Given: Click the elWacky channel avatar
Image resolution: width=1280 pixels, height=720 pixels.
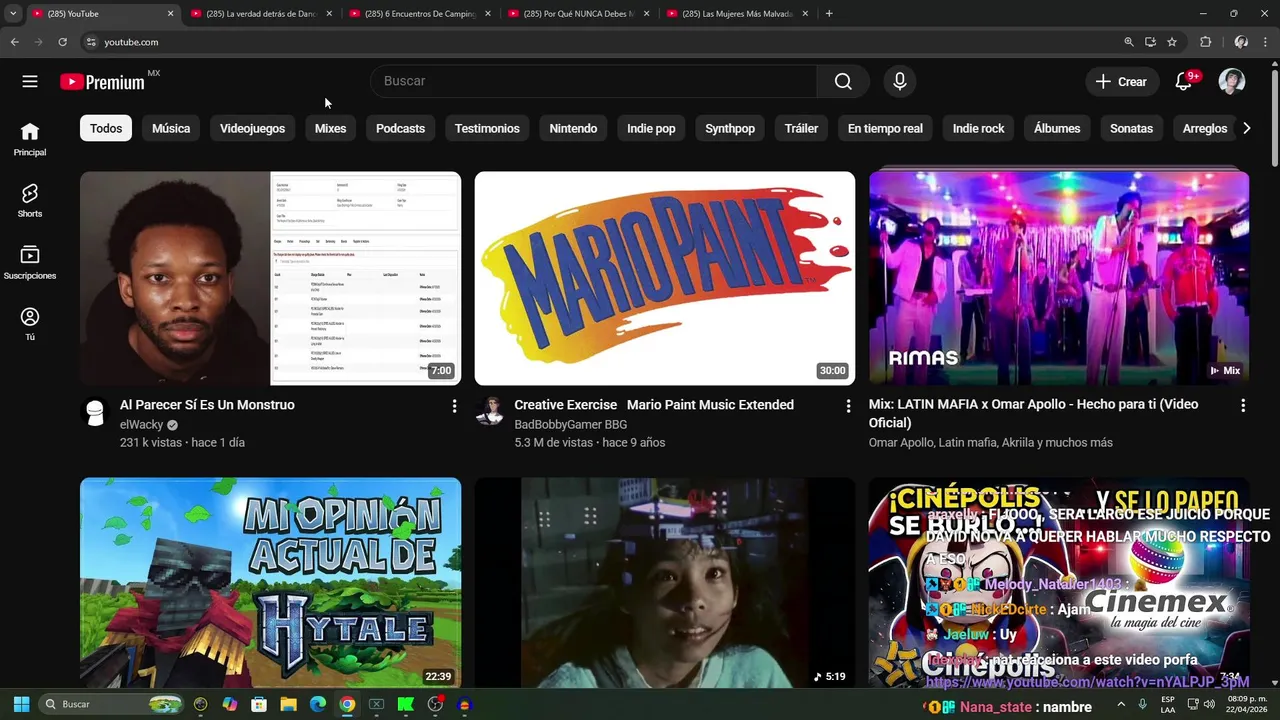Looking at the screenshot, I should click(x=95, y=413).
